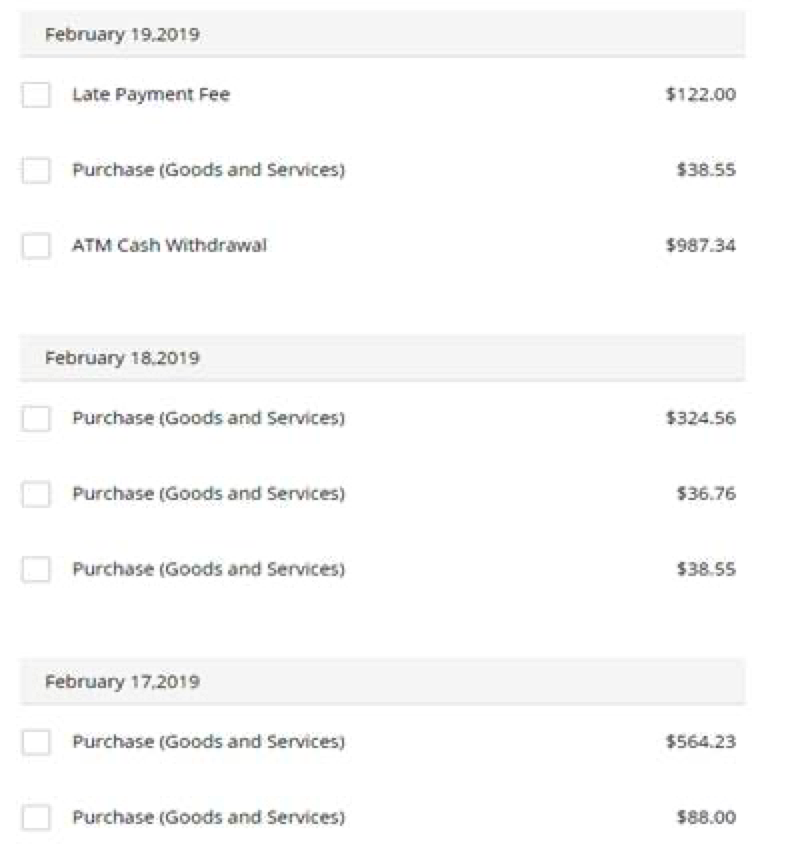Image resolution: width=788 pixels, height=856 pixels.
Task: Open purchase label in the $36.76 row
Action: tap(209, 494)
